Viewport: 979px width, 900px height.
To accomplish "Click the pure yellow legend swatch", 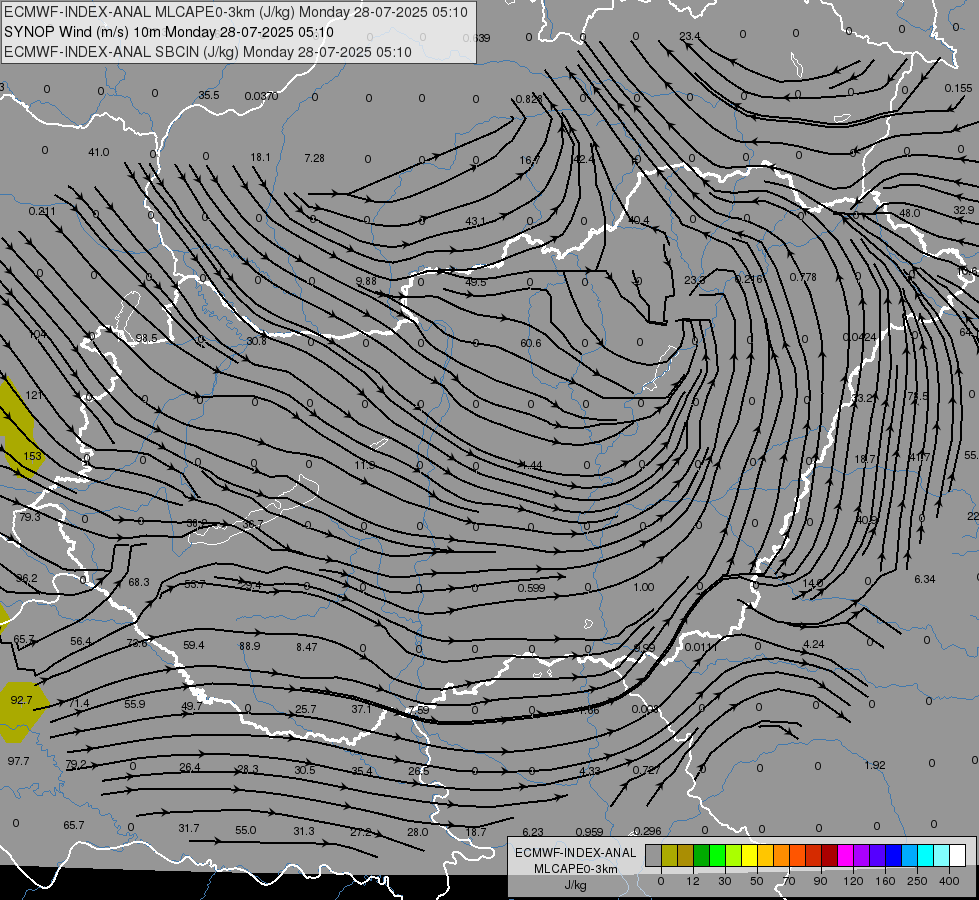I will click(x=750, y=855).
